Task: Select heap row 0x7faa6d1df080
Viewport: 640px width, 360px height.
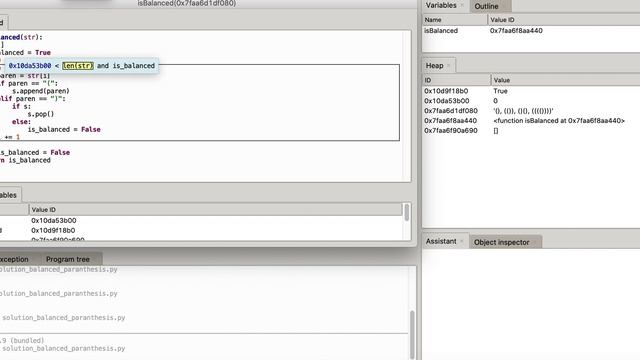Action: click(x=531, y=111)
